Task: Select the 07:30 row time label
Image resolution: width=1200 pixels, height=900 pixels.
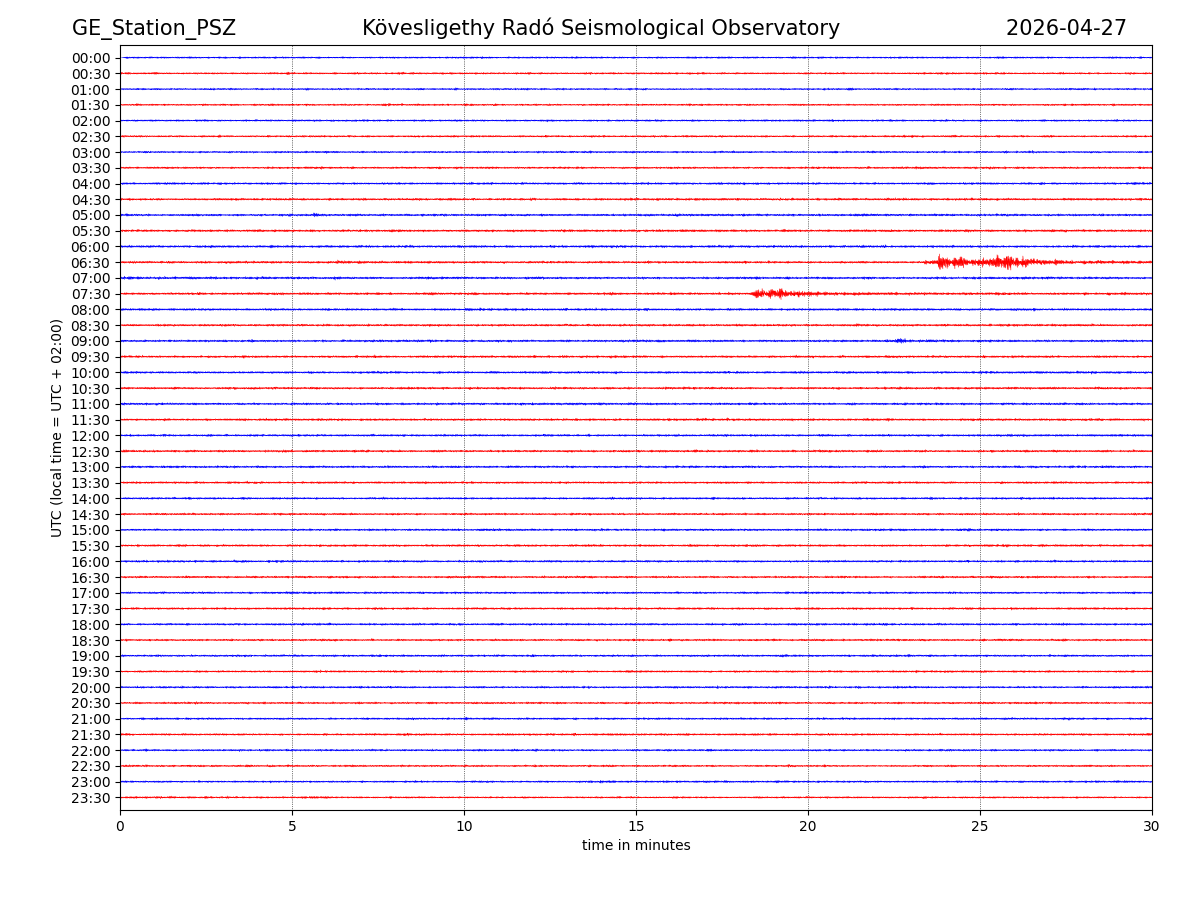Action: click(91, 294)
